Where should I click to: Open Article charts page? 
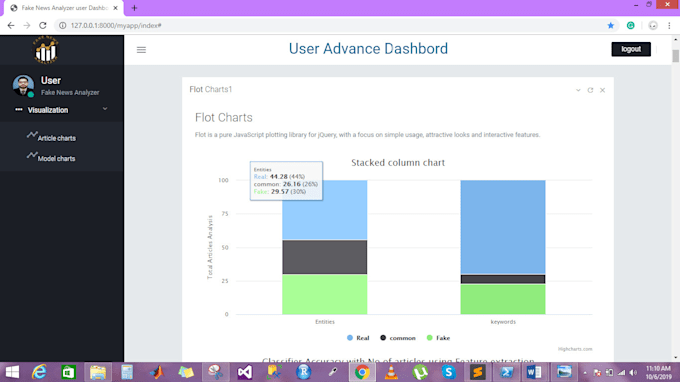pos(56,138)
